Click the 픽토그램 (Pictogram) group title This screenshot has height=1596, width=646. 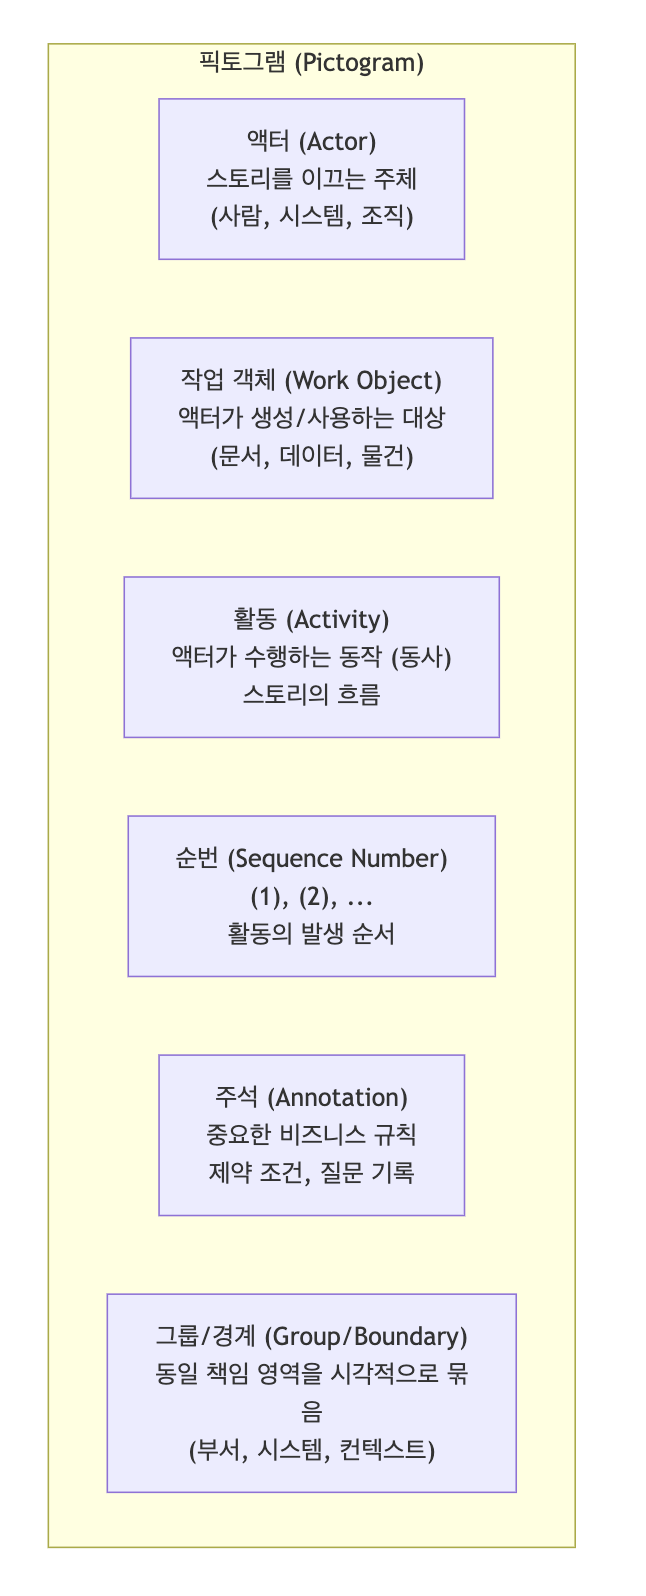coord(311,63)
